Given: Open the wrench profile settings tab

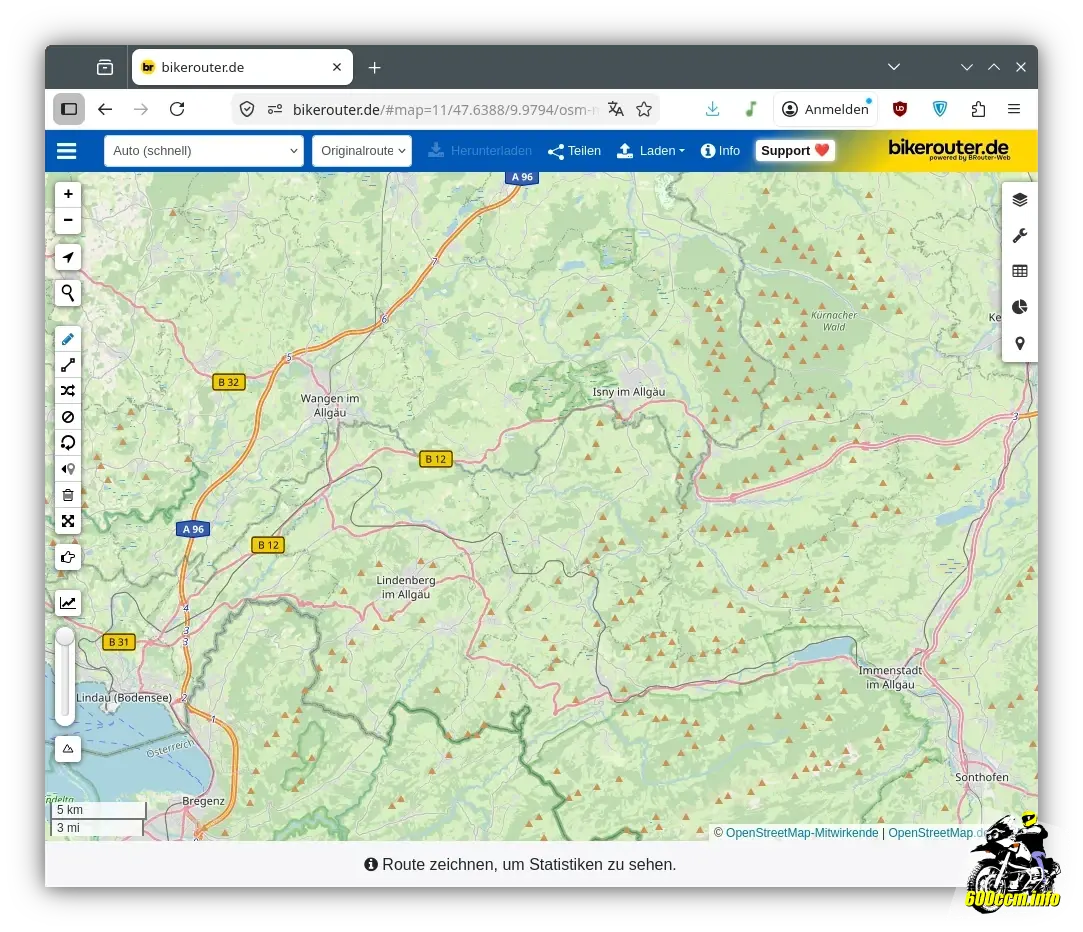Looking at the screenshot, I should coord(1019,236).
